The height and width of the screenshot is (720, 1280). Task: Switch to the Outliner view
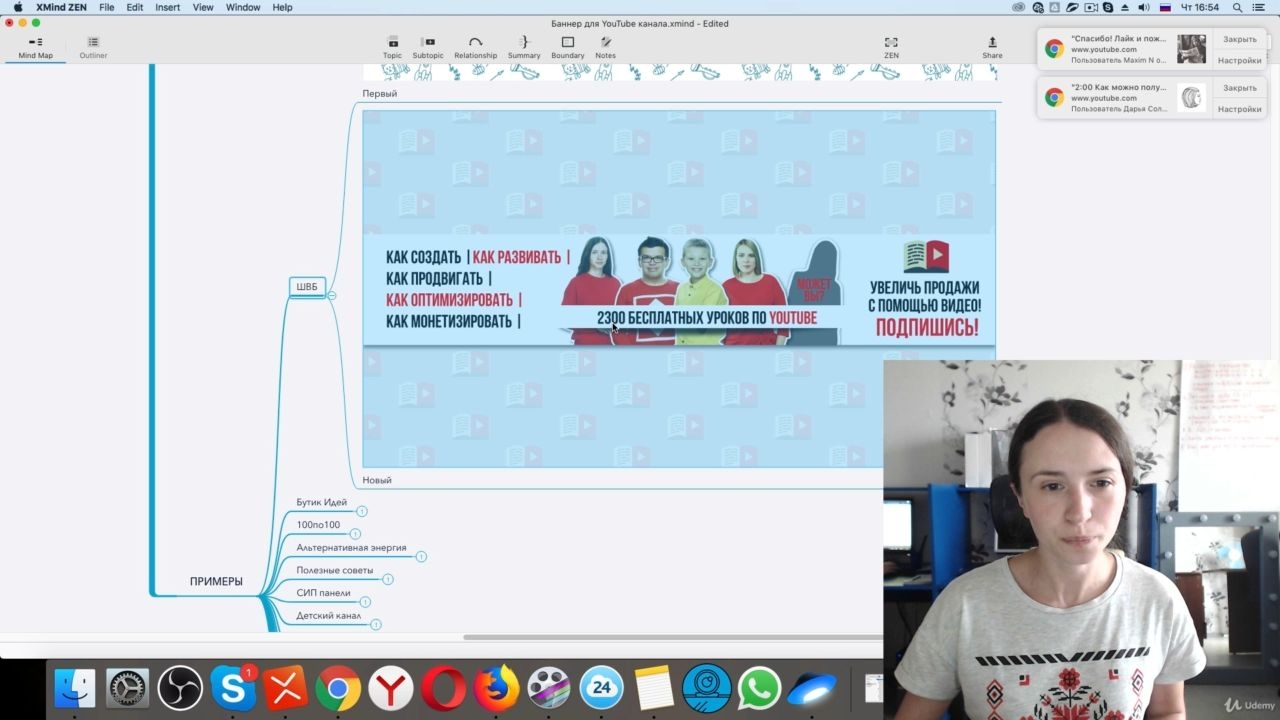tap(93, 47)
